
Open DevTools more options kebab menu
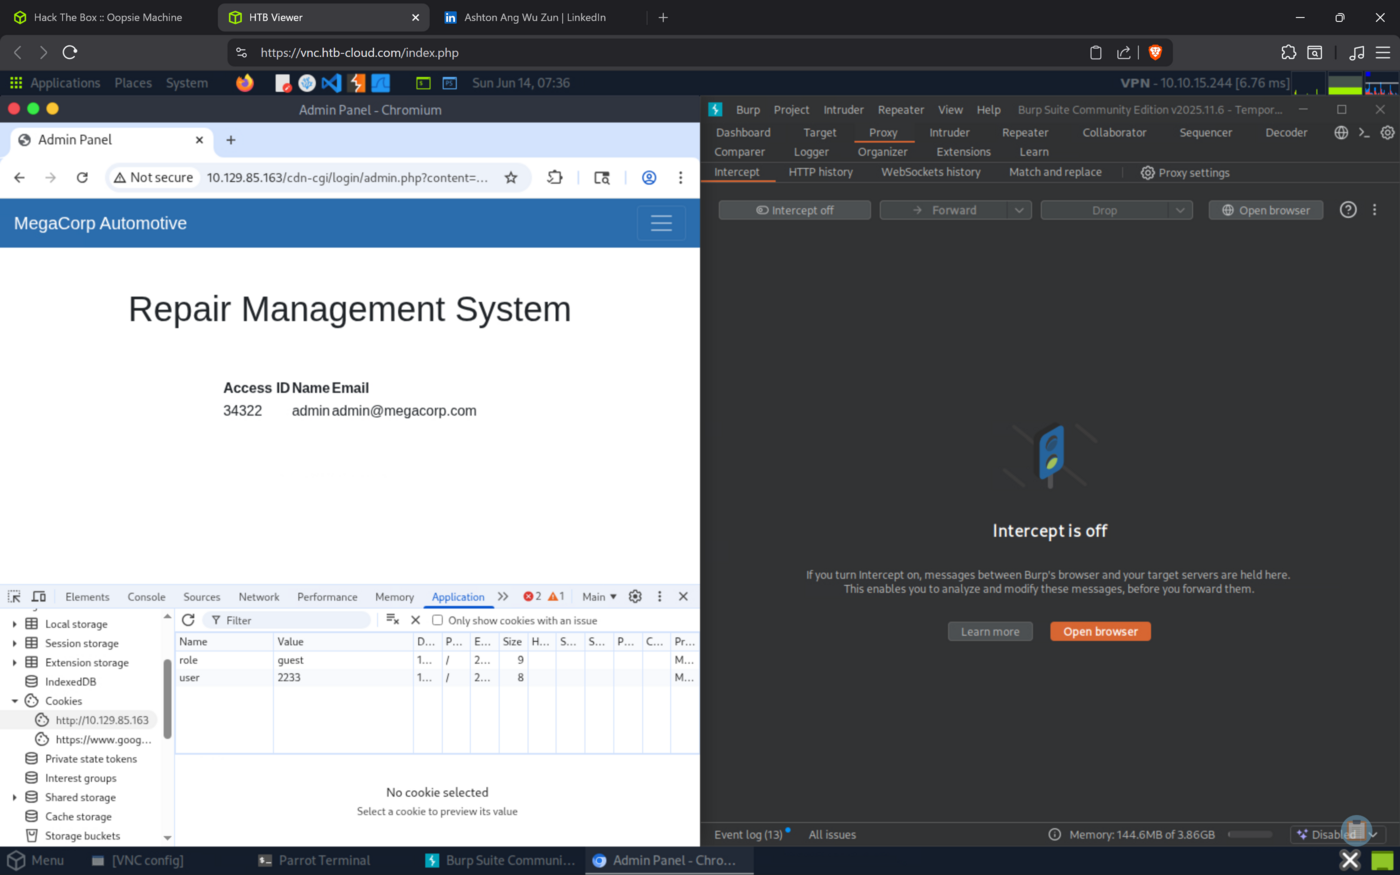[x=659, y=596]
